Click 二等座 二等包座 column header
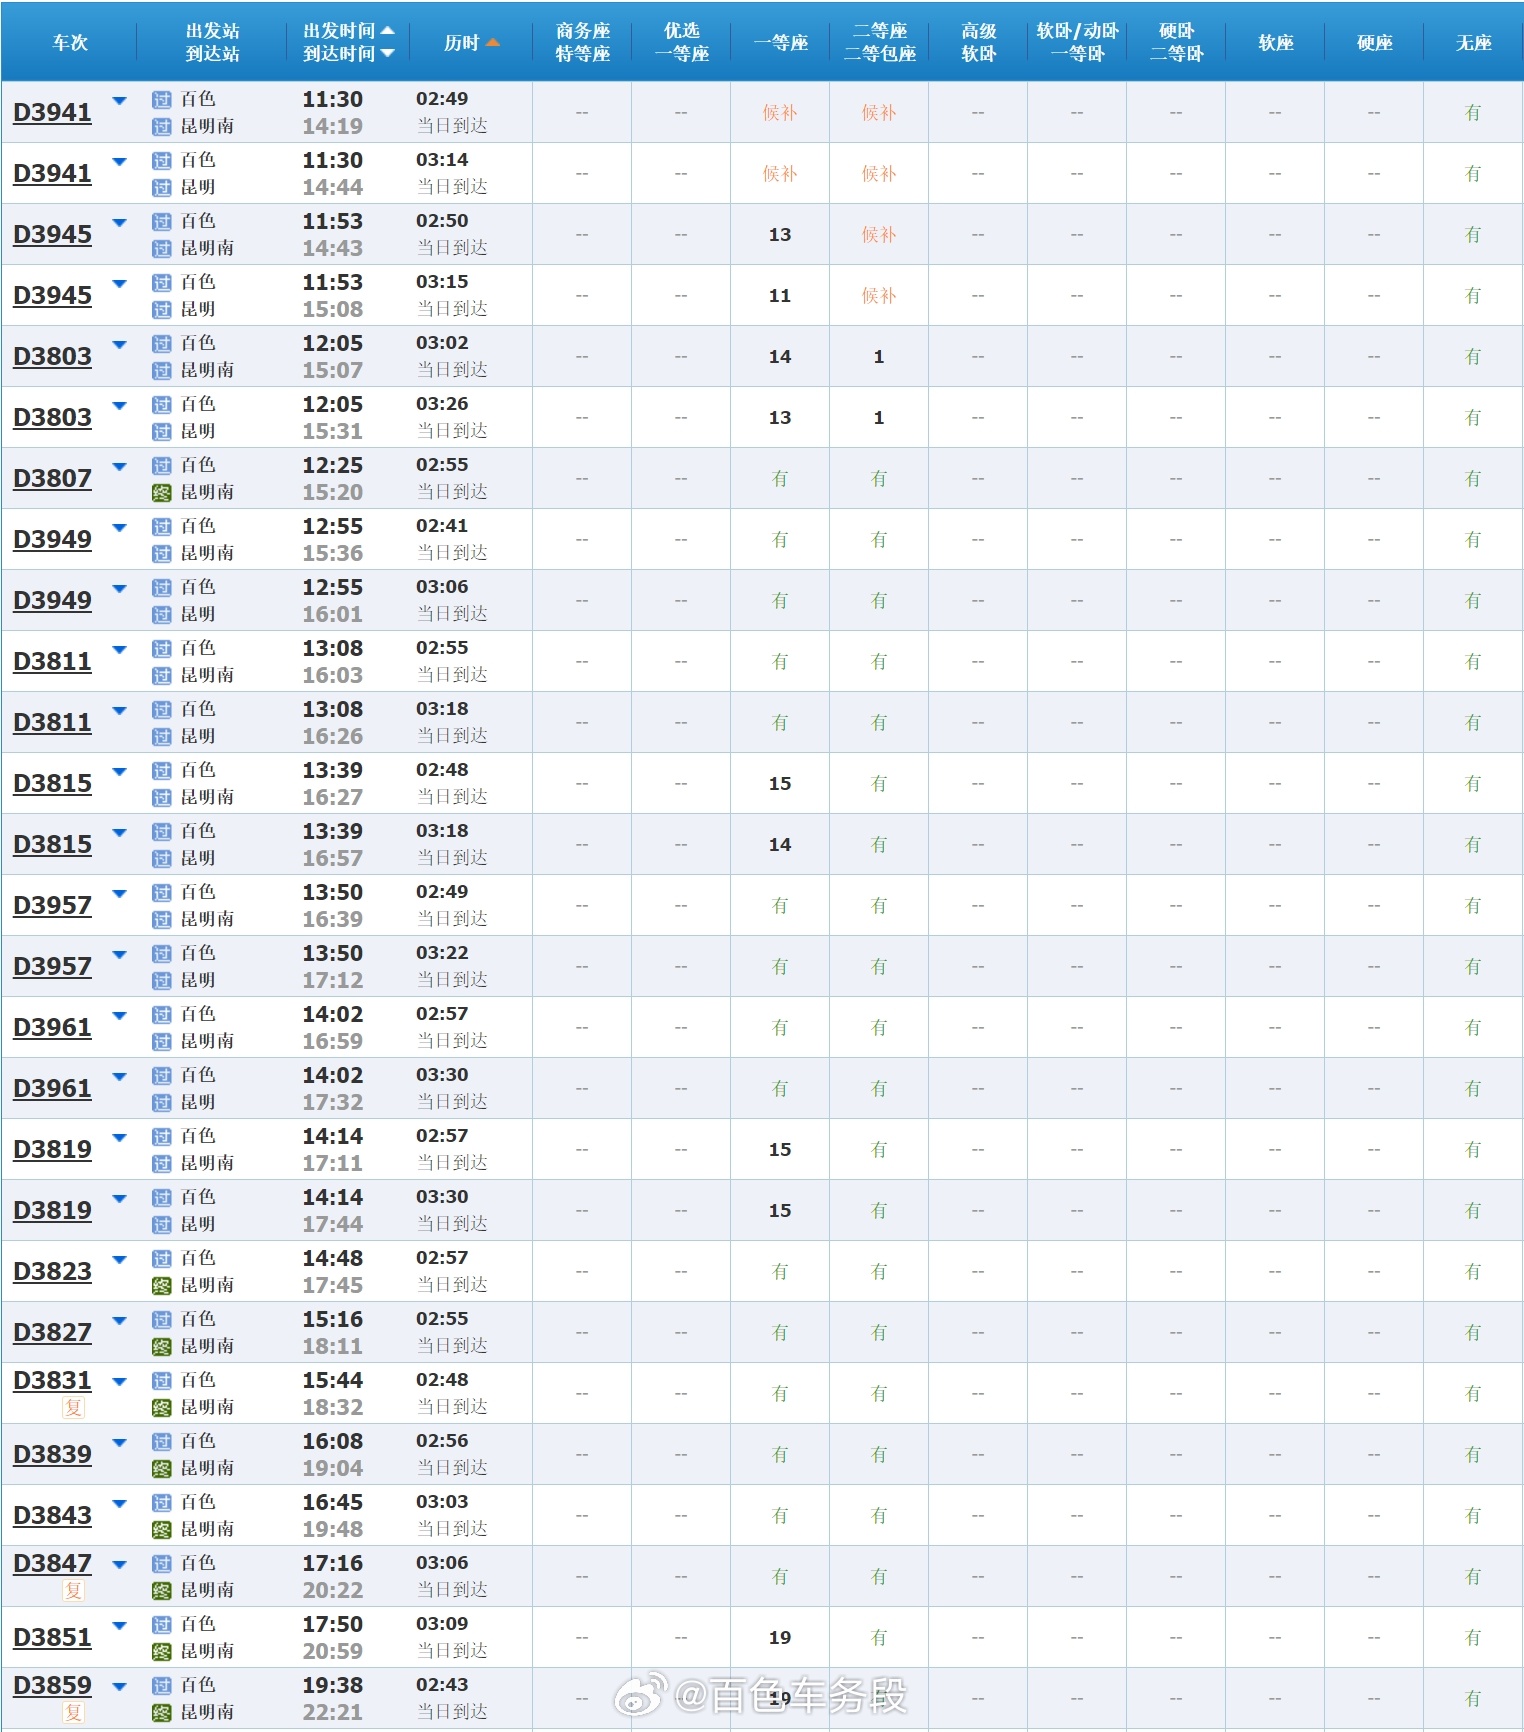 879,43
